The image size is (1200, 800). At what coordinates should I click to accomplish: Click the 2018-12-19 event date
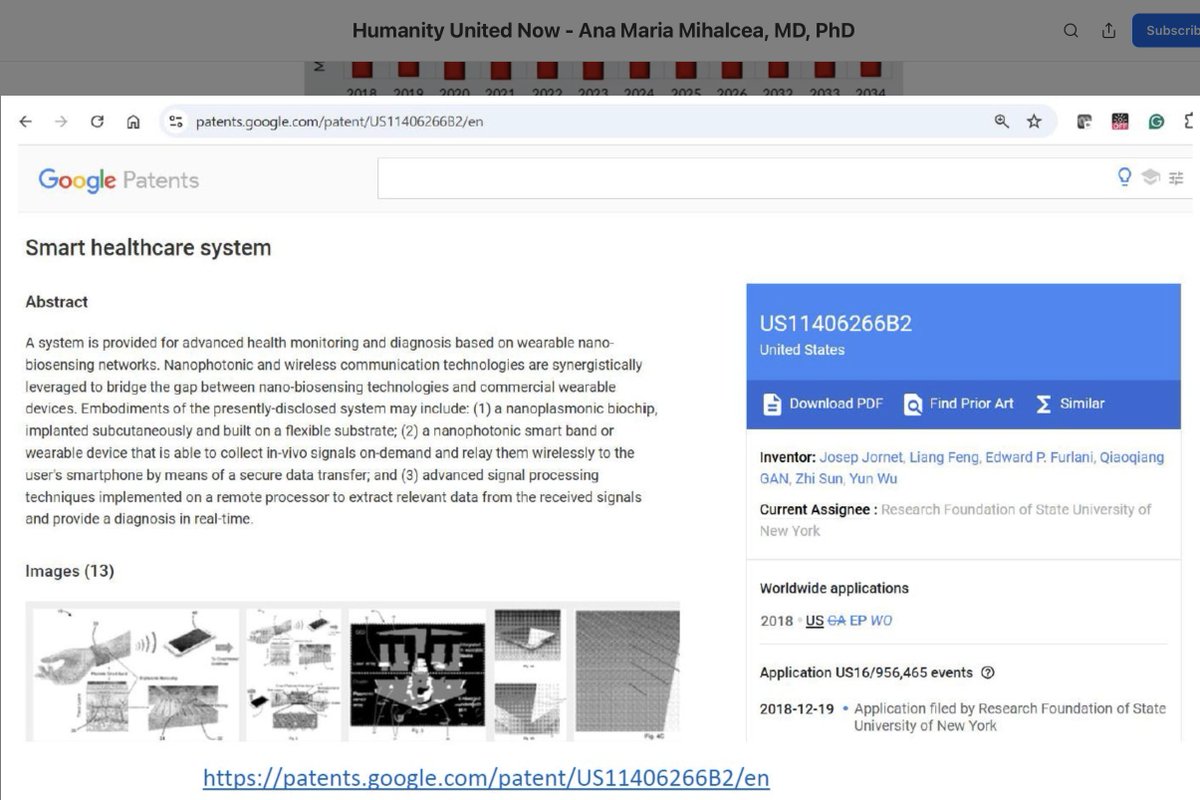pyautogui.click(x=796, y=709)
